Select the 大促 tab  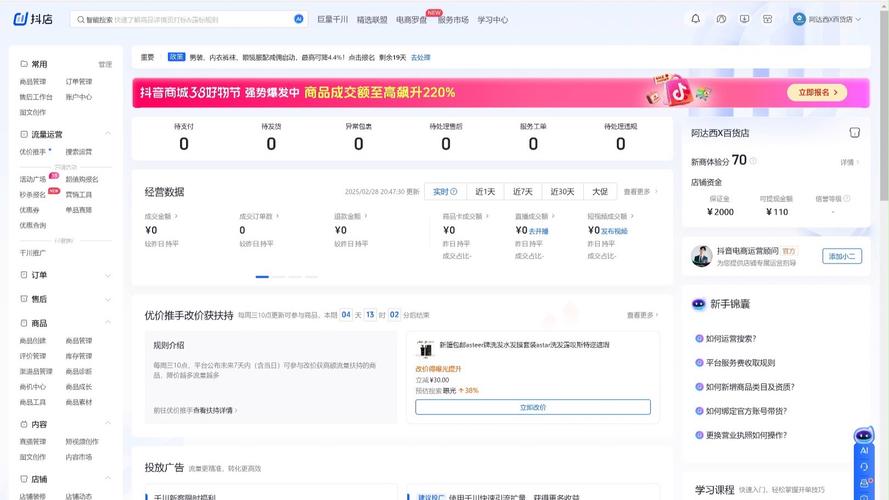(x=600, y=192)
